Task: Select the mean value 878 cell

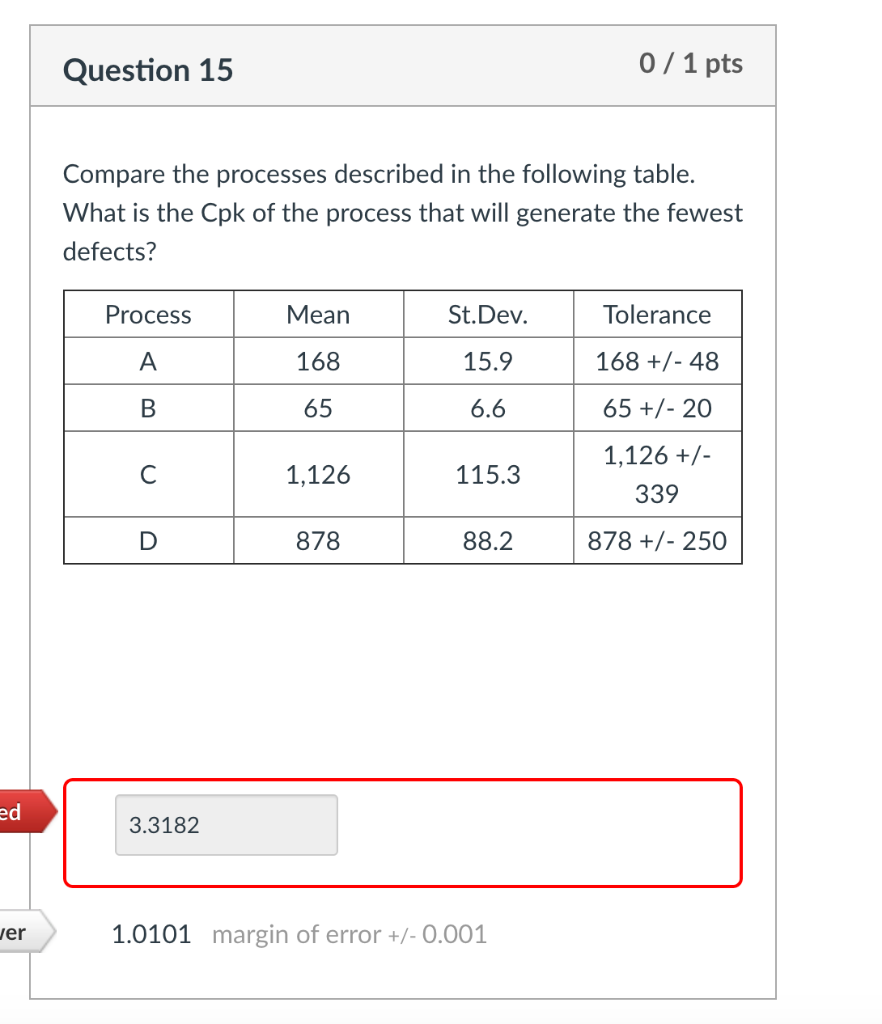Action: (x=318, y=541)
